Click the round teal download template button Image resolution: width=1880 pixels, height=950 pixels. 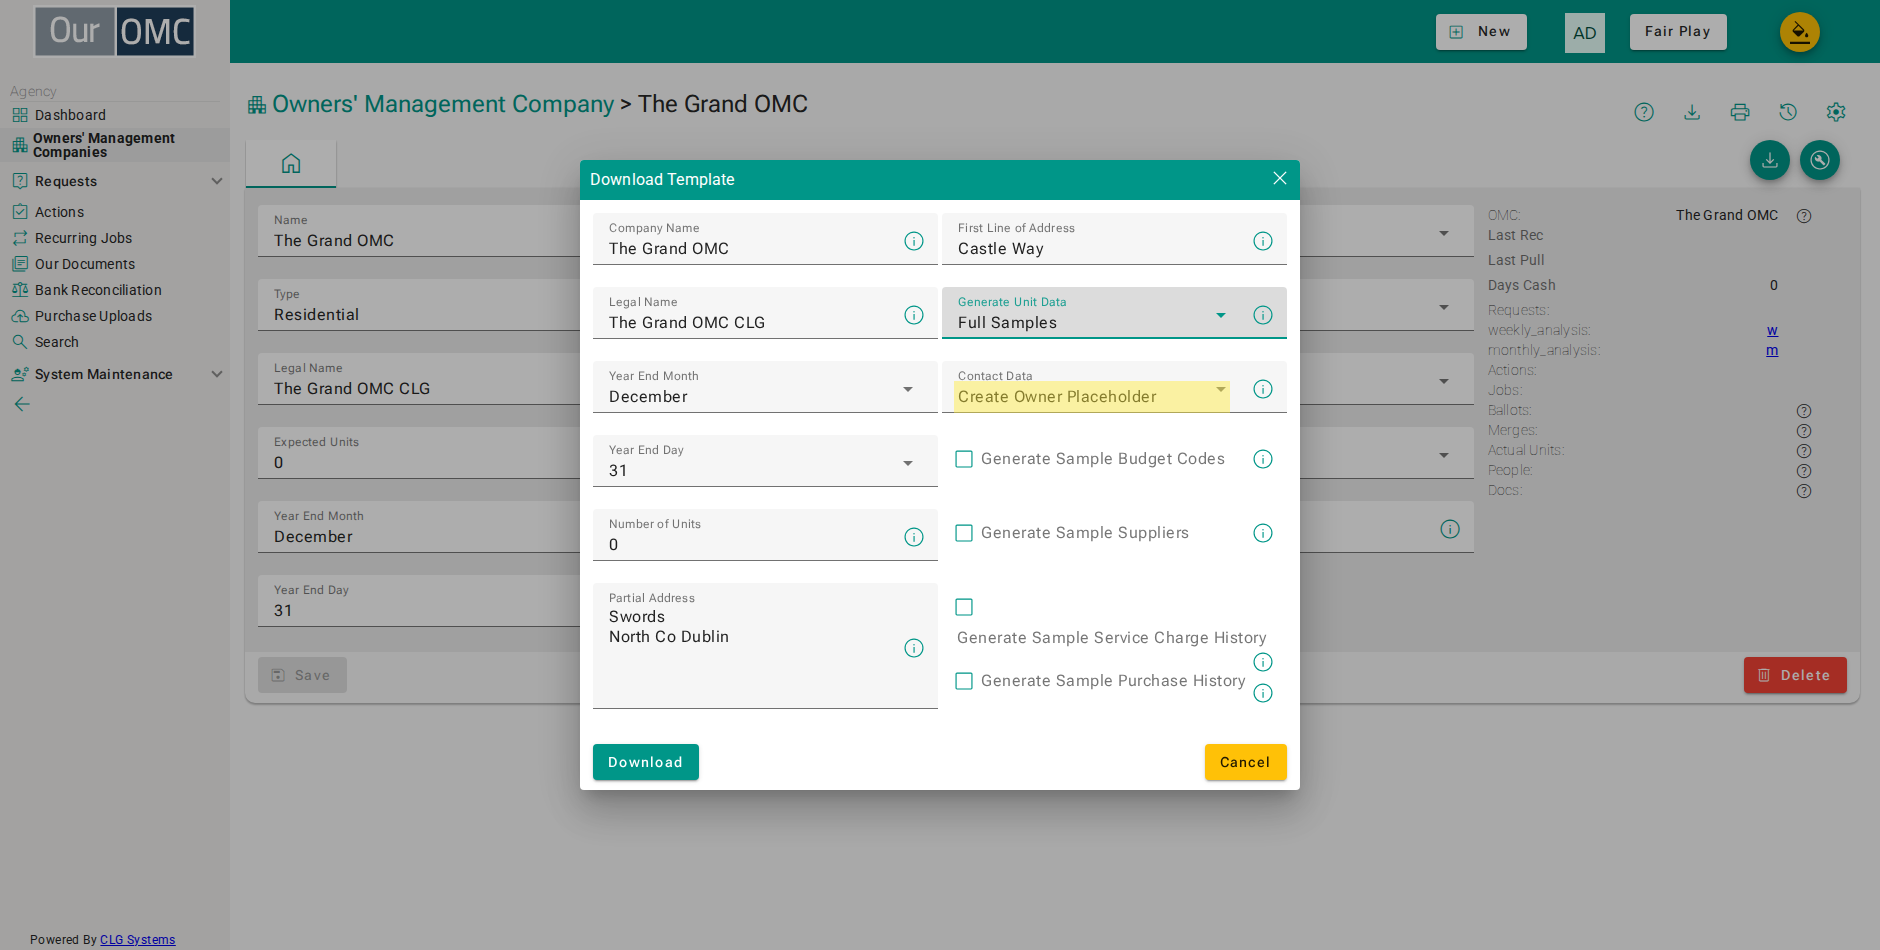(1770, 160)
